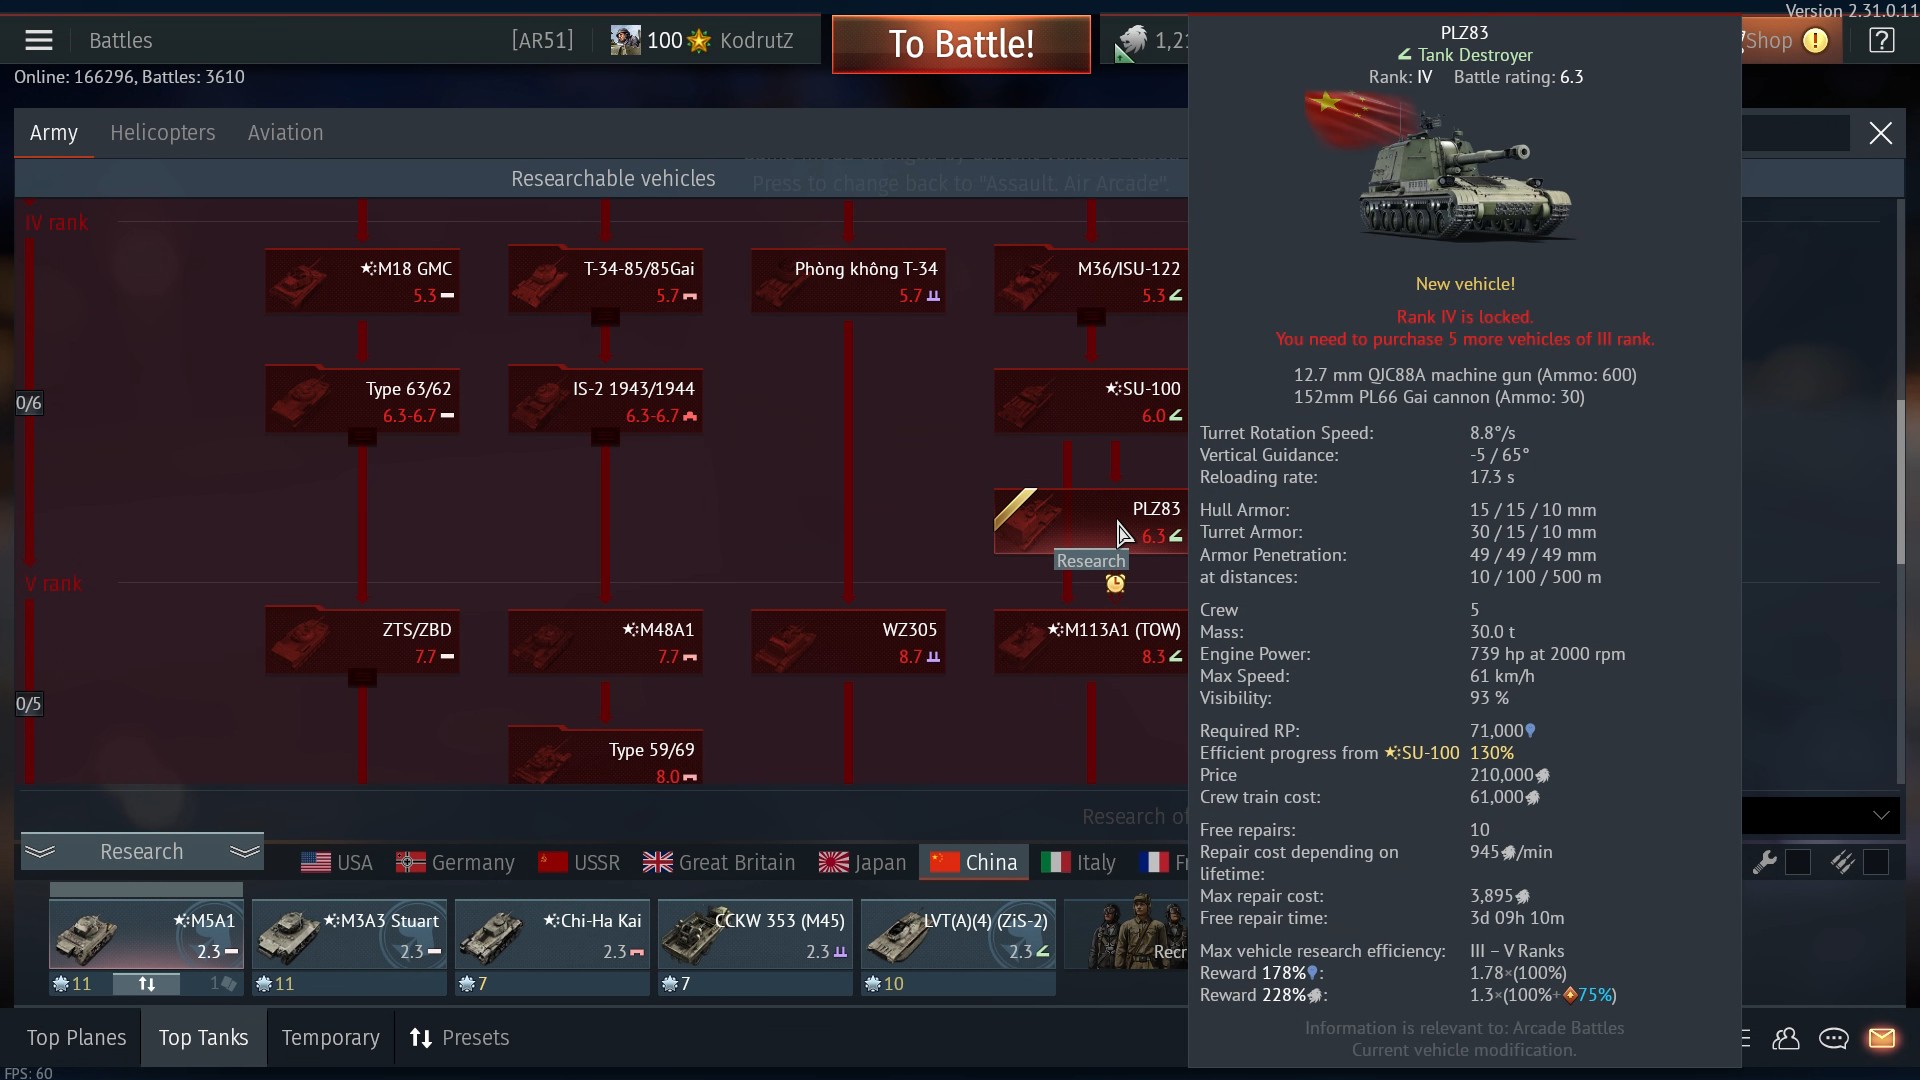Screen dimensions: 1920x1080
Task: Click the player avatar portrait icon
Action: [x=626, y=41]
